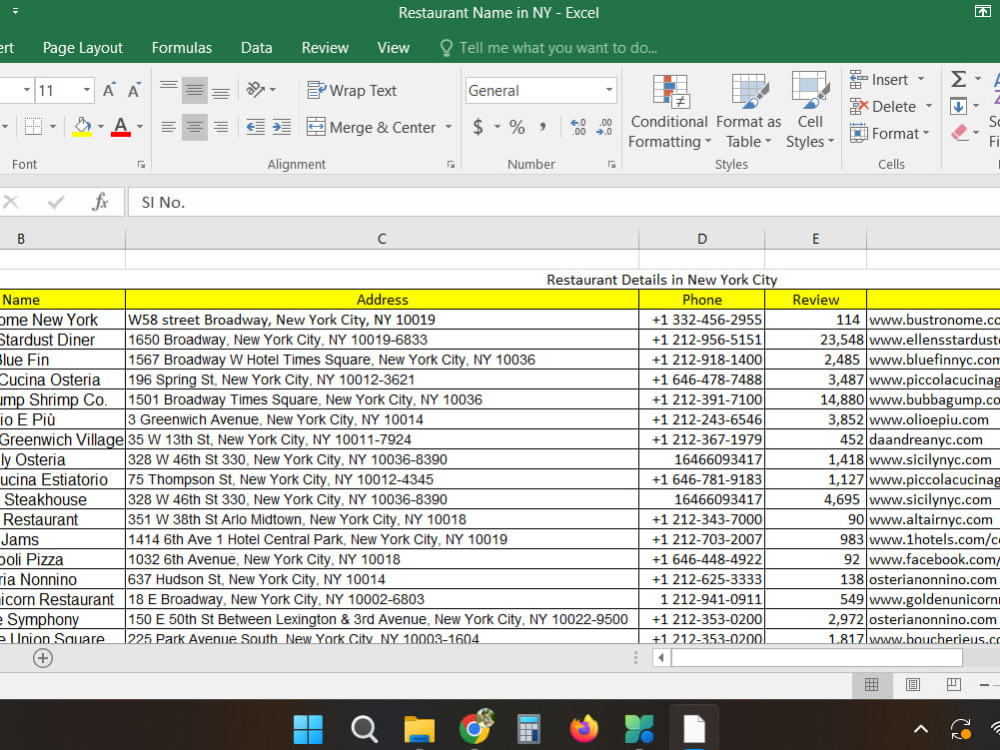Cancel formula entry with X icon
1000x750 pixels.
(11, 202)
